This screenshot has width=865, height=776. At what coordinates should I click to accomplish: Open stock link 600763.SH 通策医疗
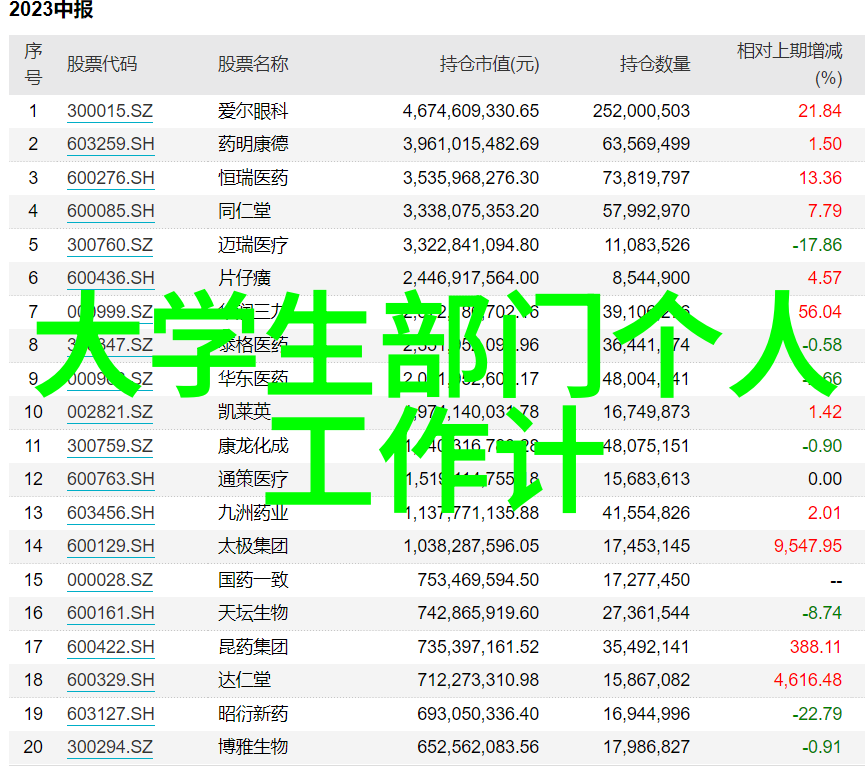[x=111, y=479]
